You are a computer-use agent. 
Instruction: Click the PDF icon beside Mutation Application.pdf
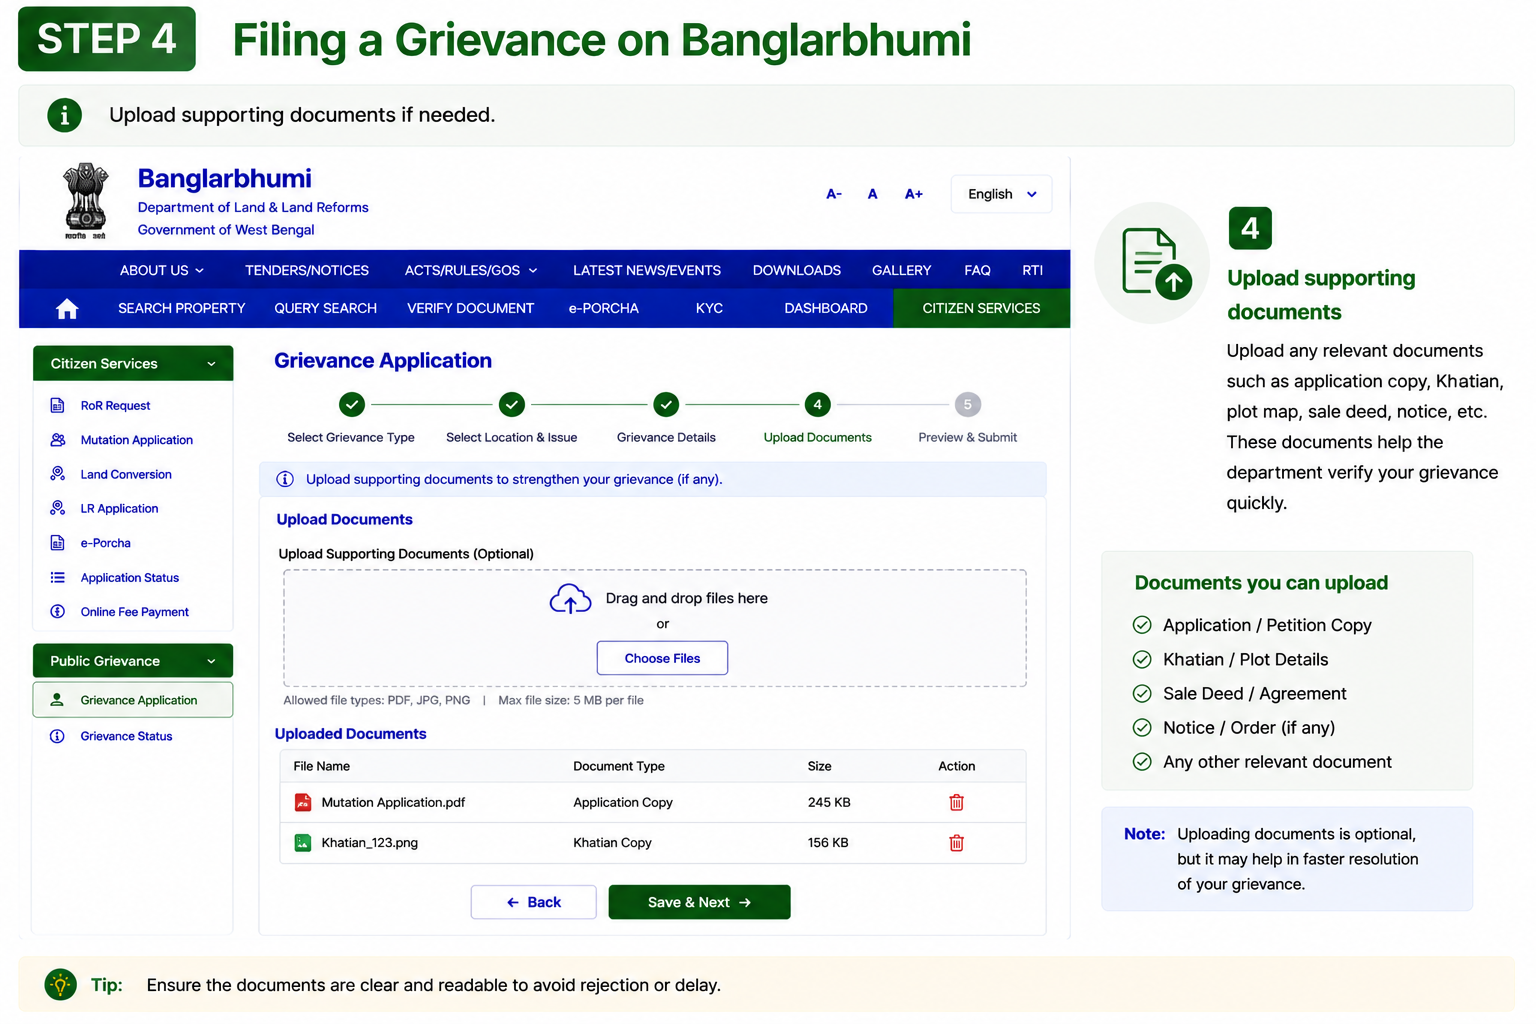coord(303,802)
